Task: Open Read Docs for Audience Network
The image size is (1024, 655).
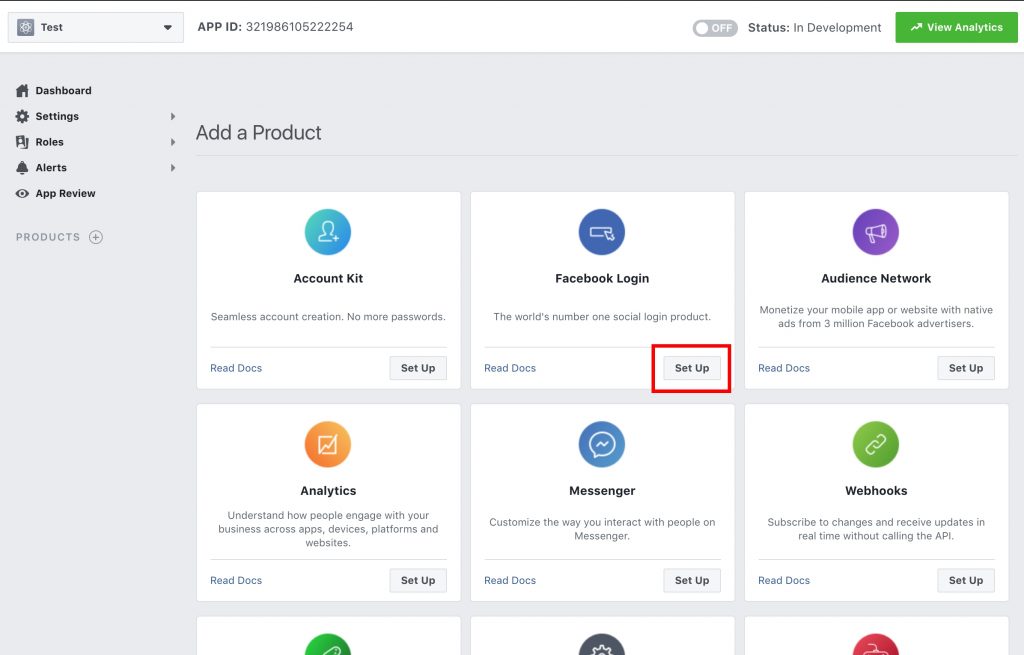Action: coord(784,368)
